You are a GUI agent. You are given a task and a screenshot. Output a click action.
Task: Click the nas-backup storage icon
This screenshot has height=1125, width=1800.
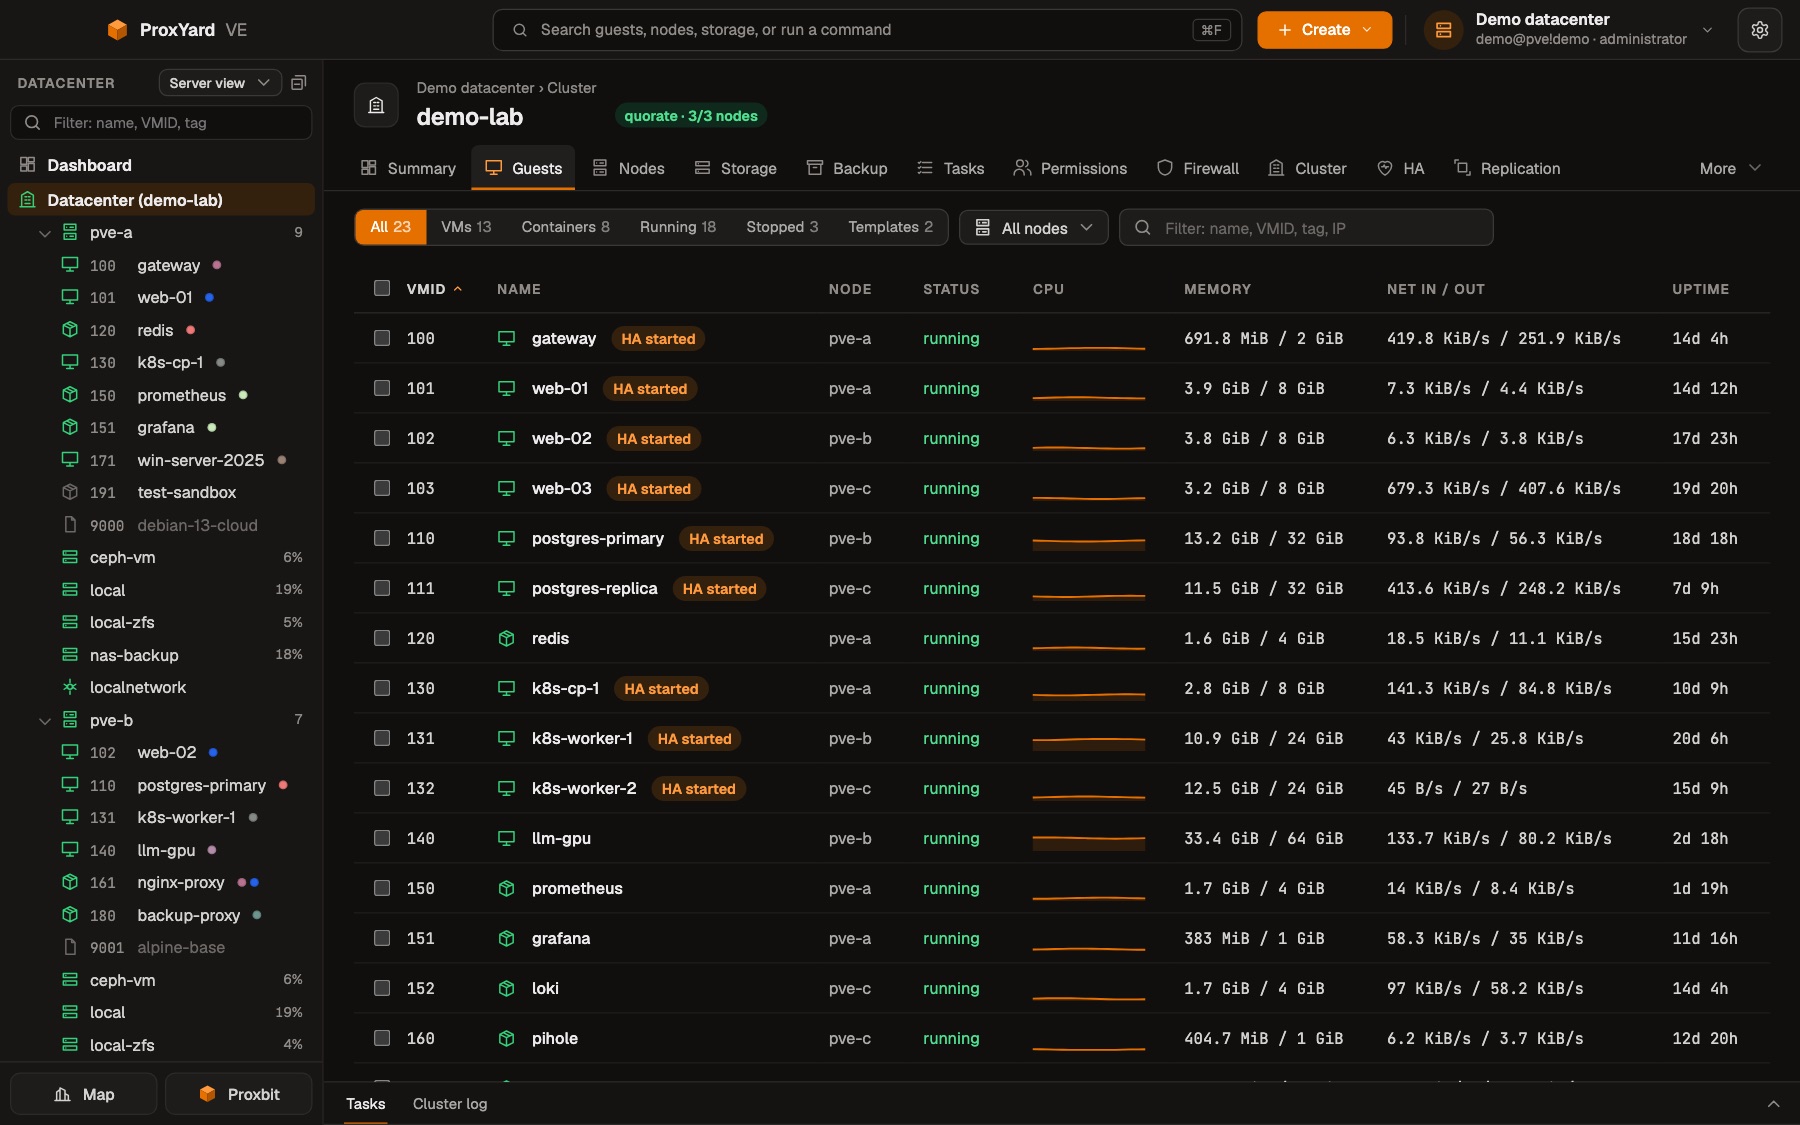(x=70, y=655)
